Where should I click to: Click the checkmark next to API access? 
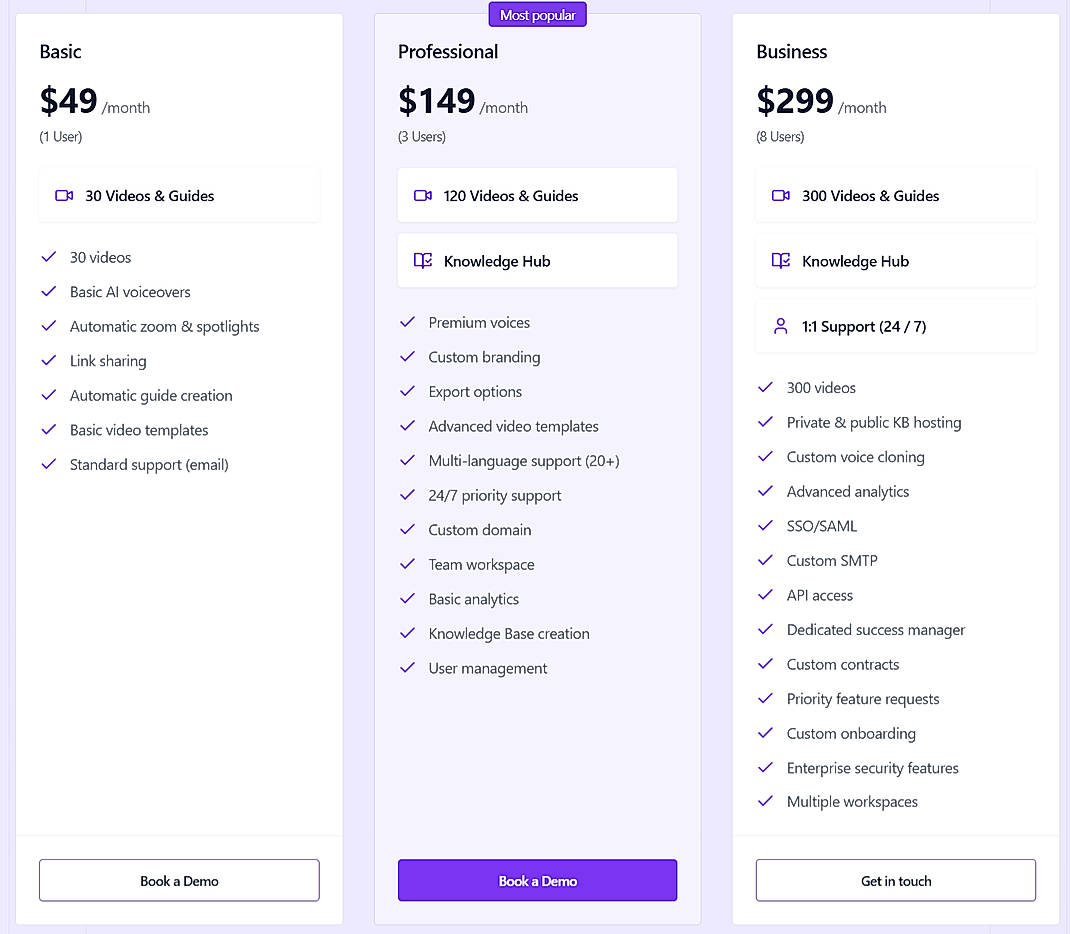[x=765, y=595]
